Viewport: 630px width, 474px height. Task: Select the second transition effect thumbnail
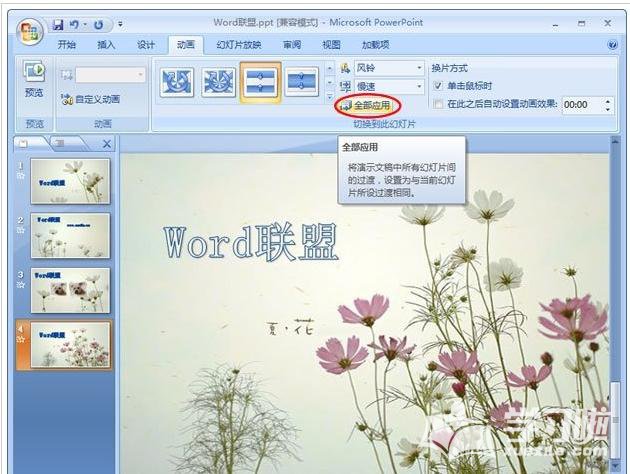[219, 81]
